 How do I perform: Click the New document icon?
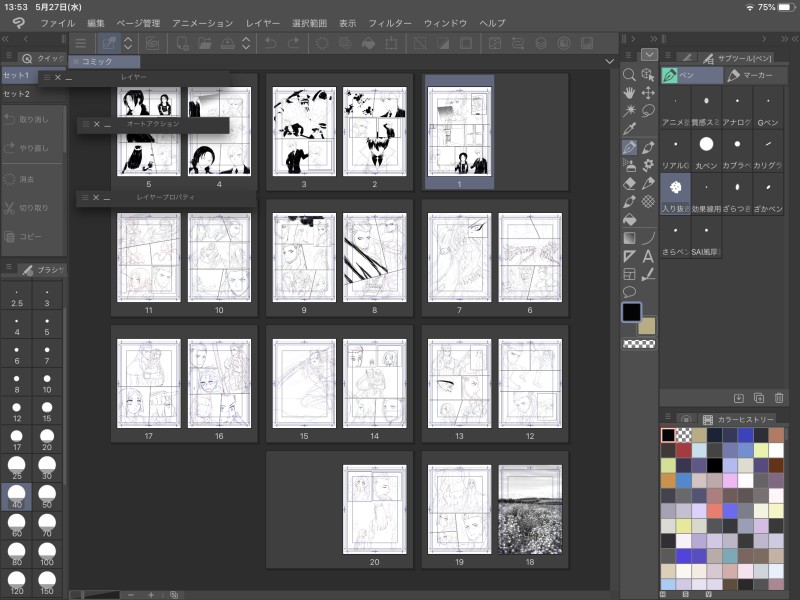click(x=182, y=43)
